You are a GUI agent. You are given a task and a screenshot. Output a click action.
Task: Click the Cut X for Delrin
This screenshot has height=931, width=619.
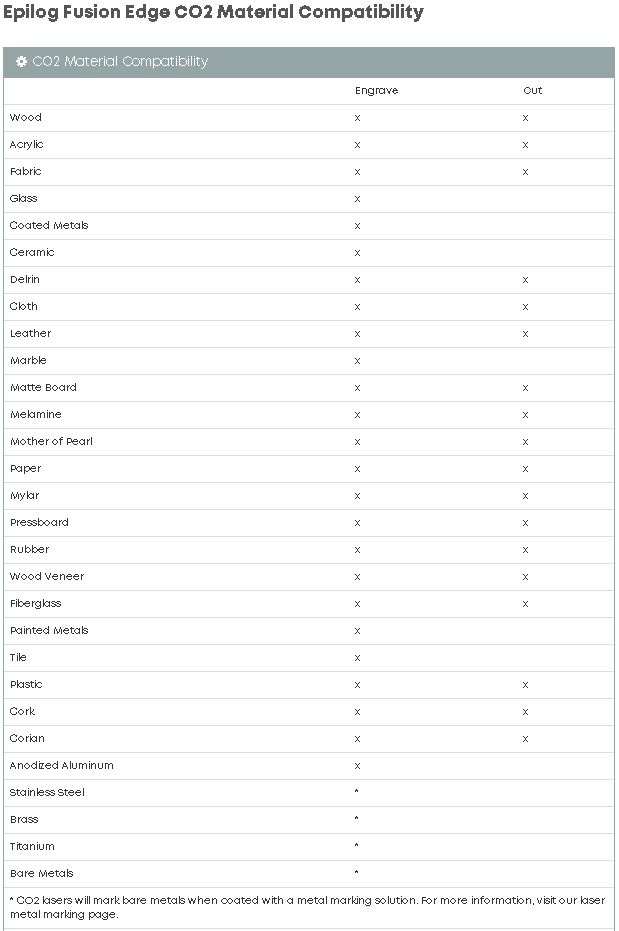click(x=525, y=280)
